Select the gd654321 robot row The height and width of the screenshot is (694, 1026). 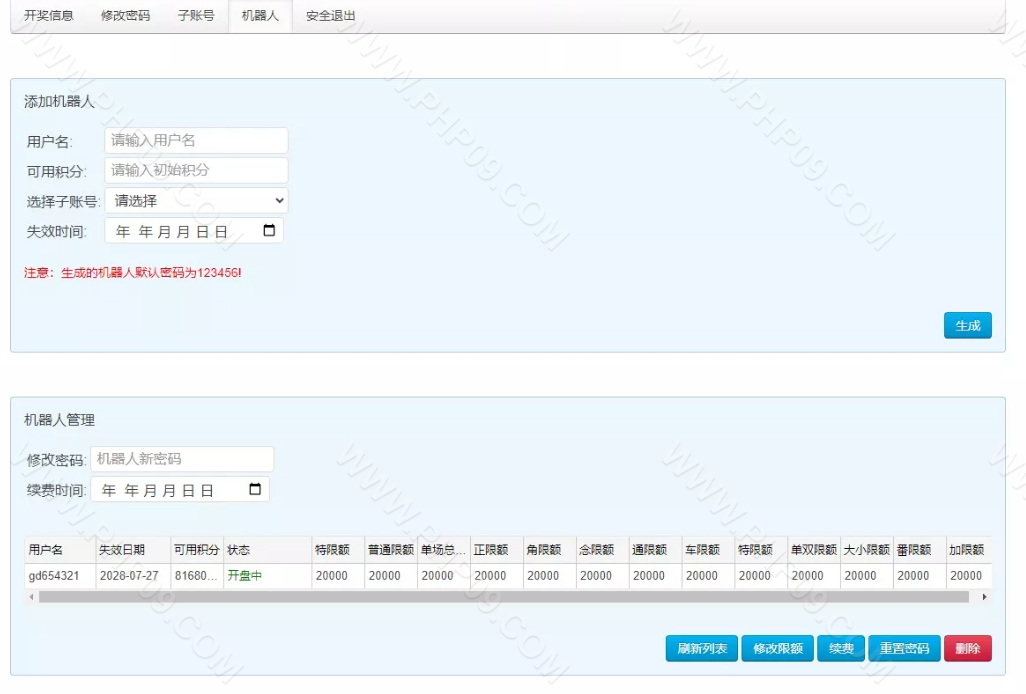(54, 576)
